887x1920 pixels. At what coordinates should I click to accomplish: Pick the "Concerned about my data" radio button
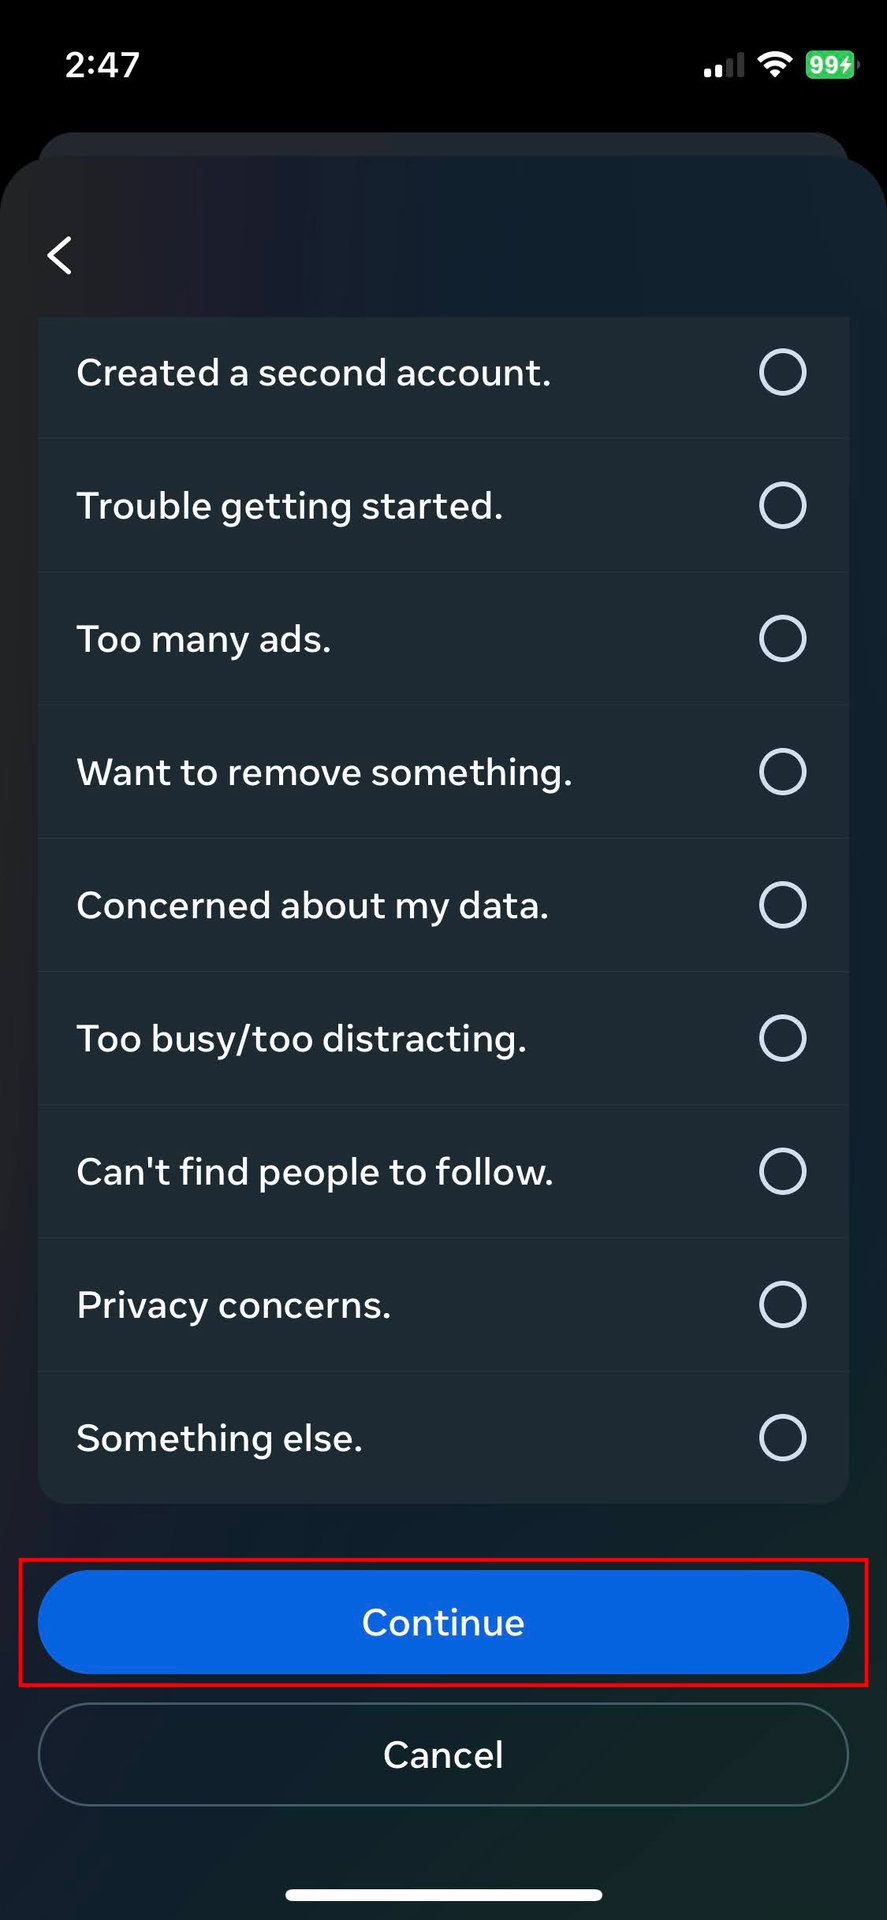point(782,905)
